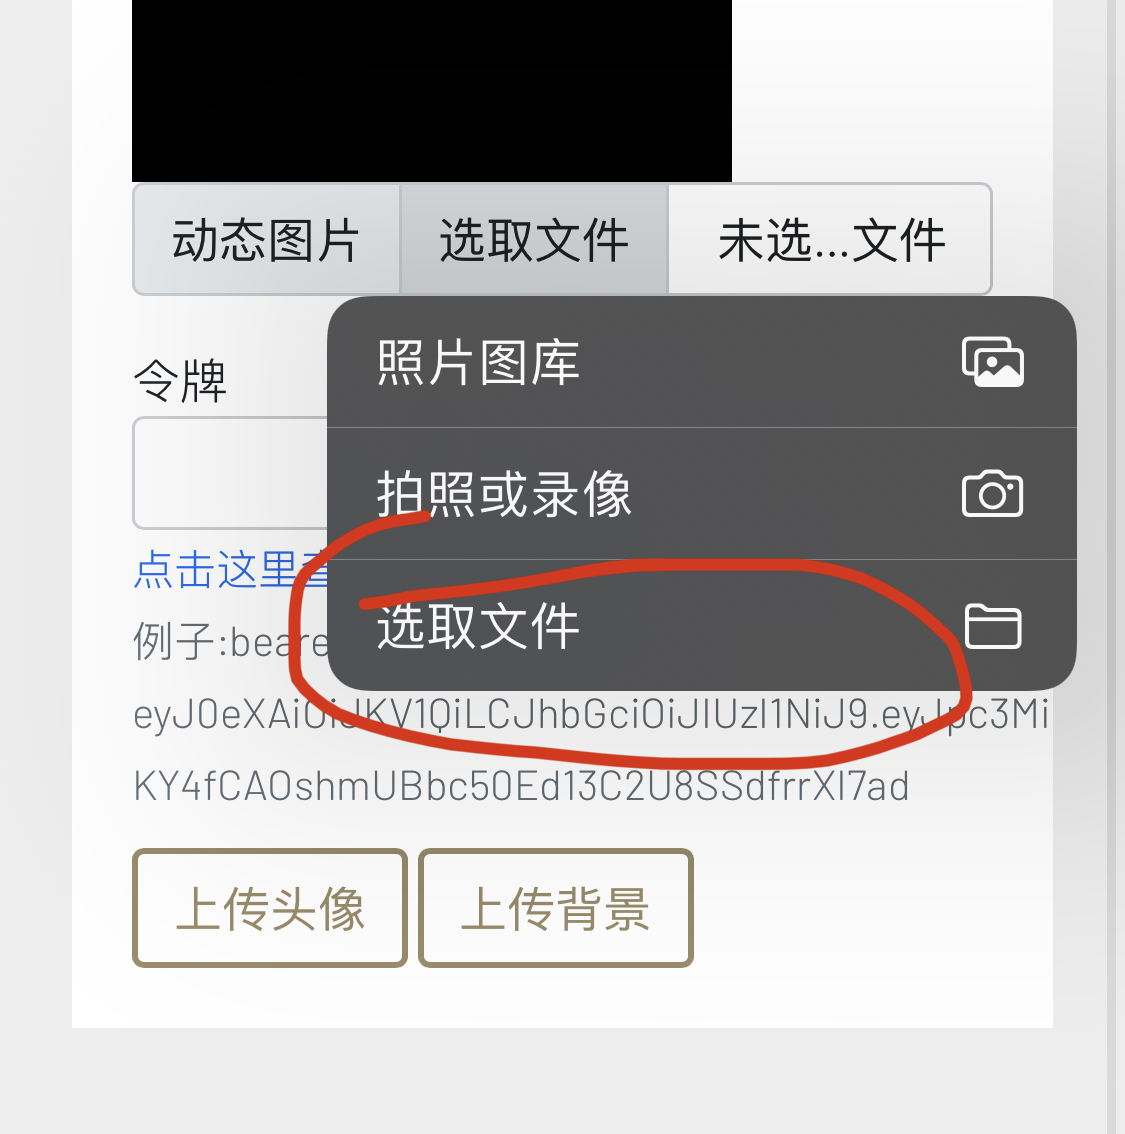This screenshot has width=1125, height=1134.
Task: Click the KY4fCAOshmUBbc50 token text line
Action: pos(521,785)
